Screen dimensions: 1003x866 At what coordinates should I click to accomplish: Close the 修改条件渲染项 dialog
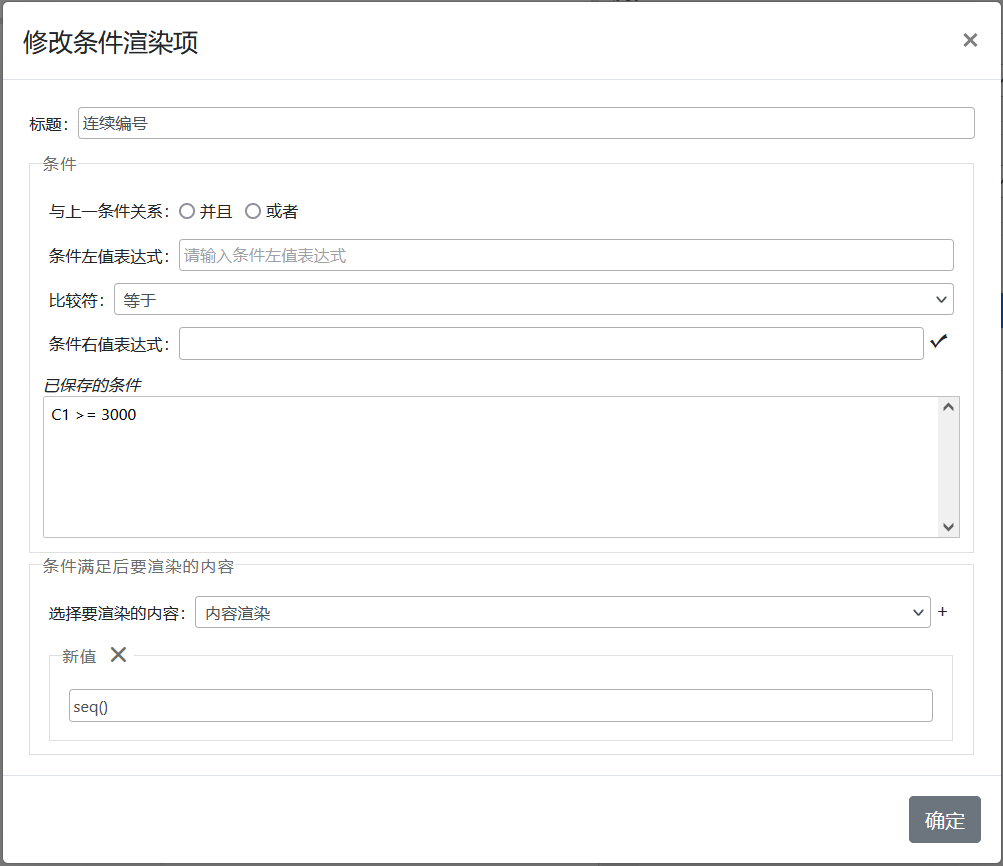[x=970, y=40]
